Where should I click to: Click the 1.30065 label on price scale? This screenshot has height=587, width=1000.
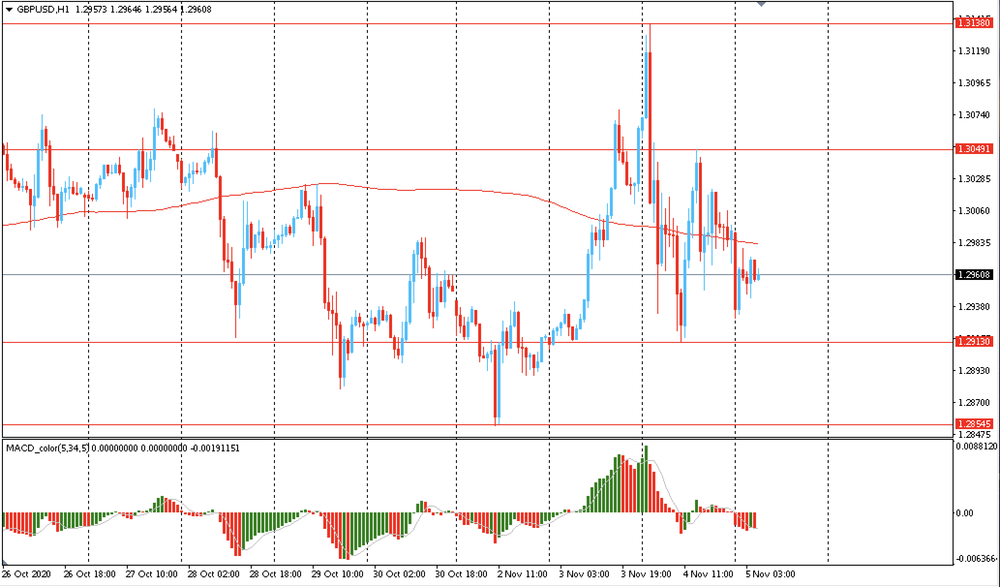(x=974, y=211)
